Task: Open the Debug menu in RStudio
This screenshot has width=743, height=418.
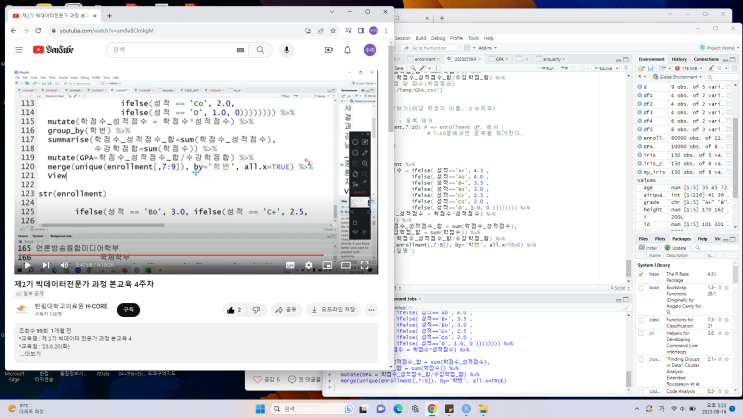Action: [438, 38]
